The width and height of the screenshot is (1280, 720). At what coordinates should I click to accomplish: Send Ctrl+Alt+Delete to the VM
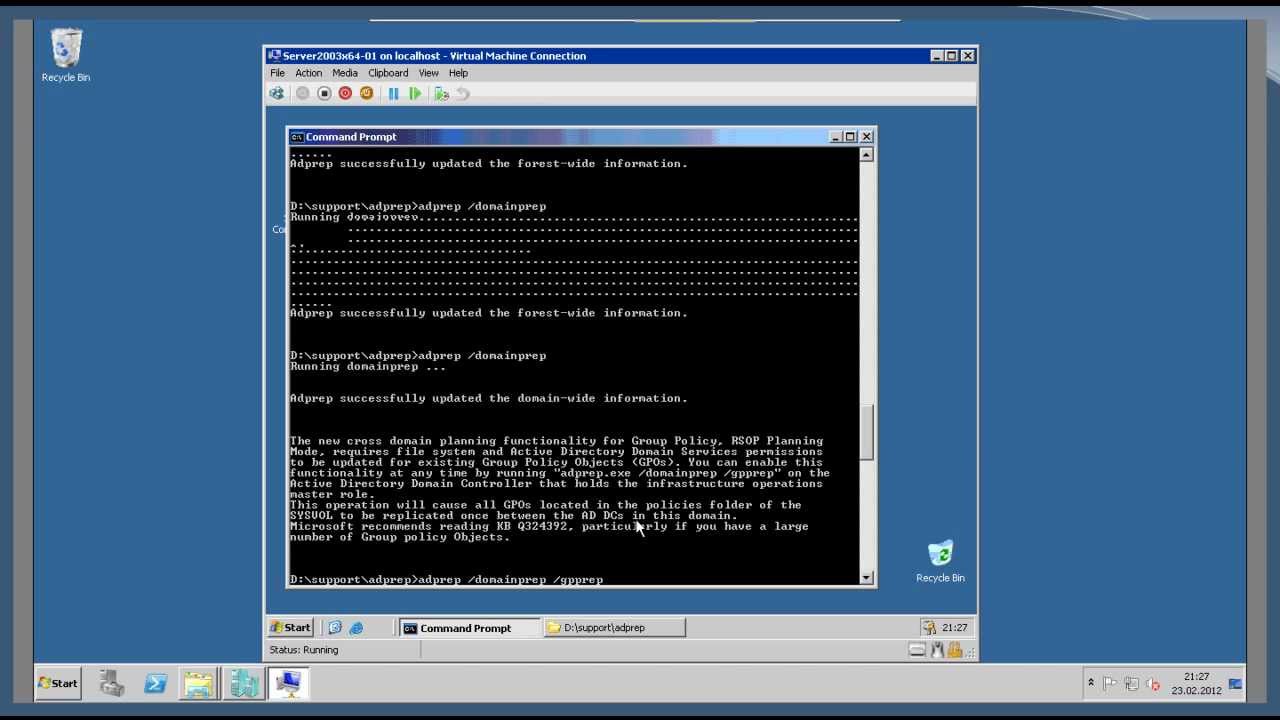(x=276, y=93)
